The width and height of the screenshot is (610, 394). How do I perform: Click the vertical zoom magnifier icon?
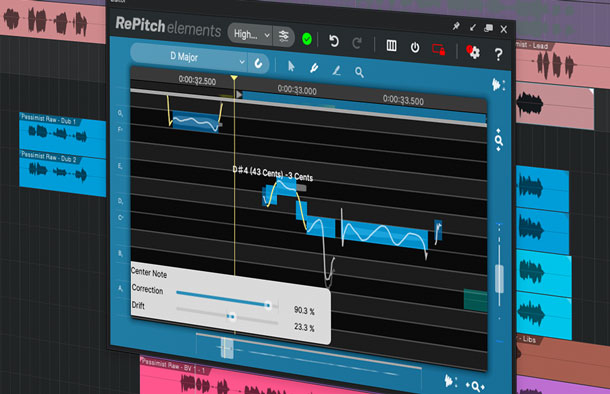click(498, 140)
